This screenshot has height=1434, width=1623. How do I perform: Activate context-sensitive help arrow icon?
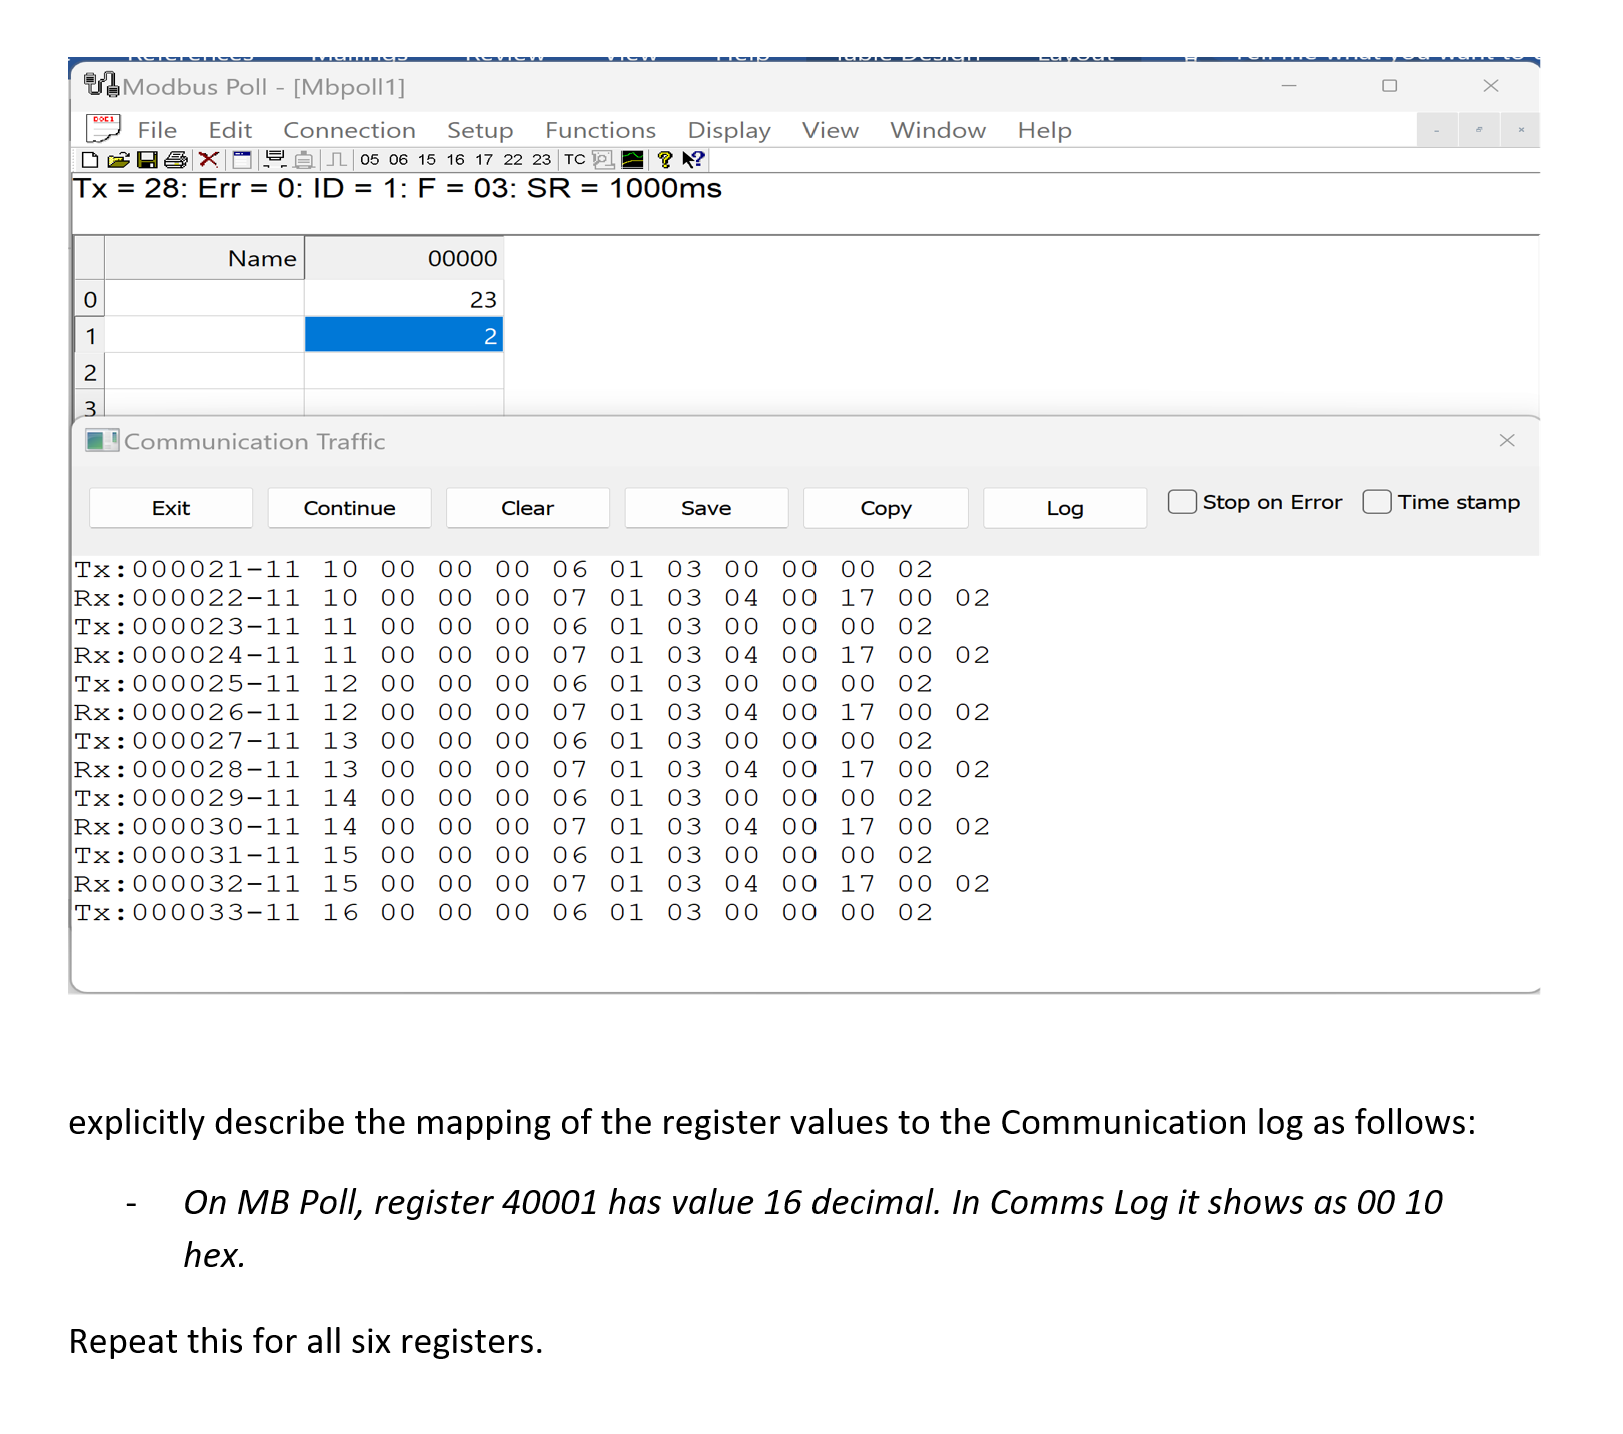692,160
